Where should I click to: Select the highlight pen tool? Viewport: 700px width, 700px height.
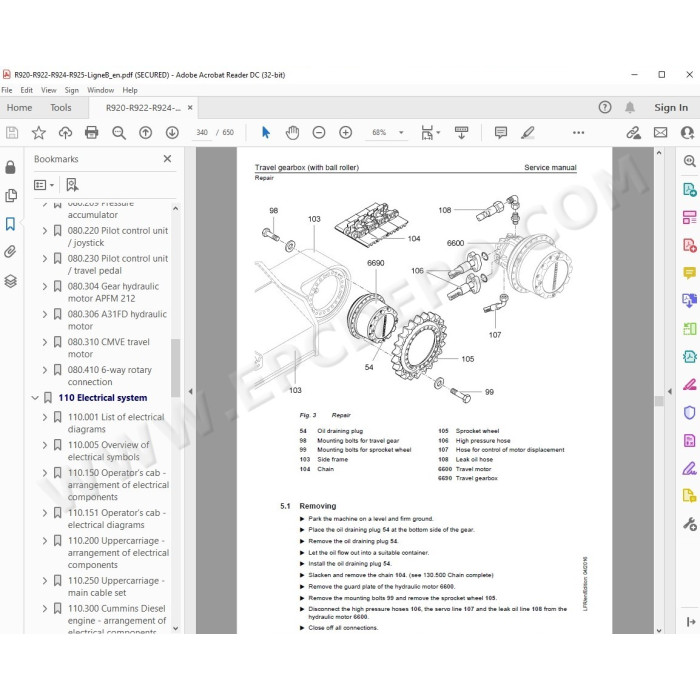528,133
